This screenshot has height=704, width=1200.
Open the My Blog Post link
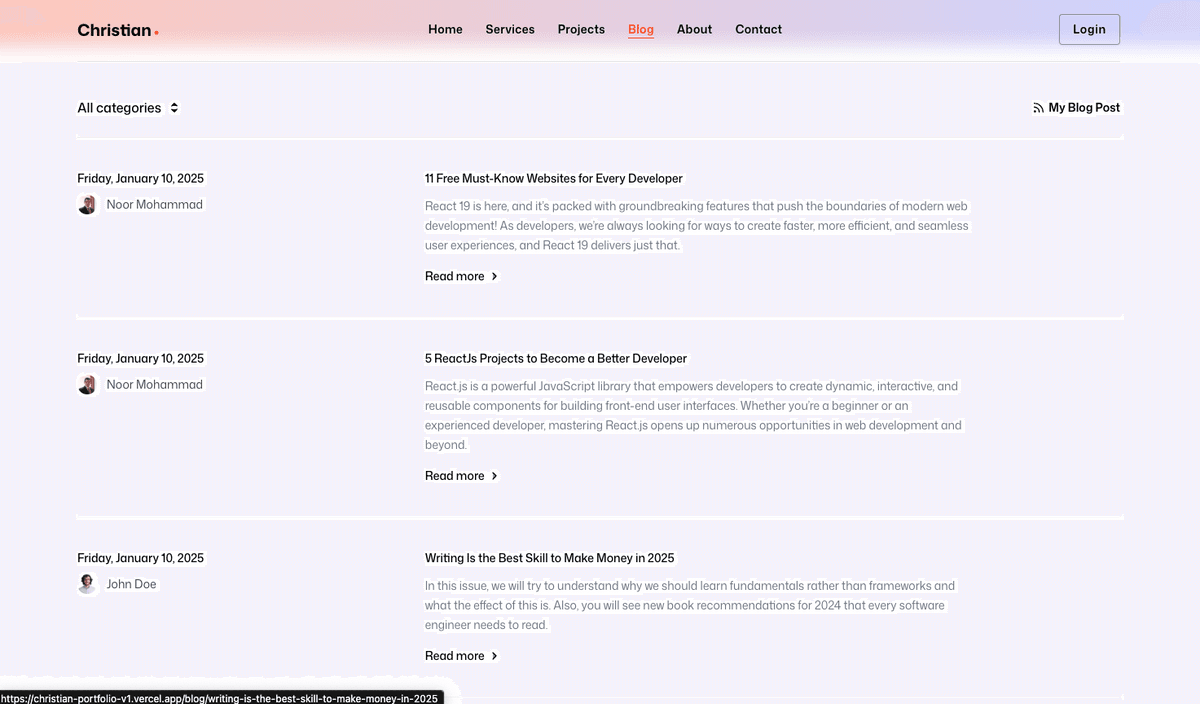1084,108
